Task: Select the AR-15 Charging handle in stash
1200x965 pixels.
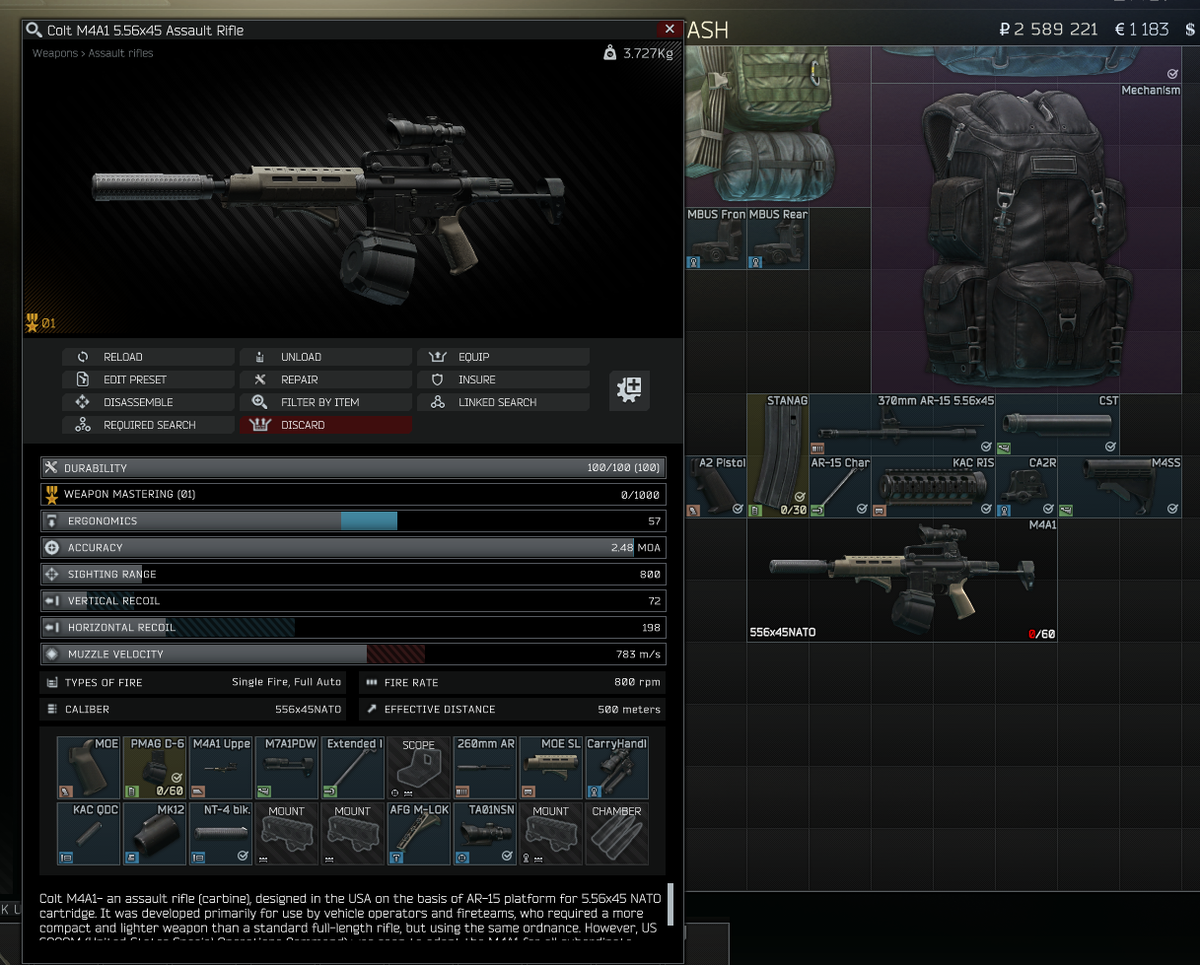Action: coord(840,486)
